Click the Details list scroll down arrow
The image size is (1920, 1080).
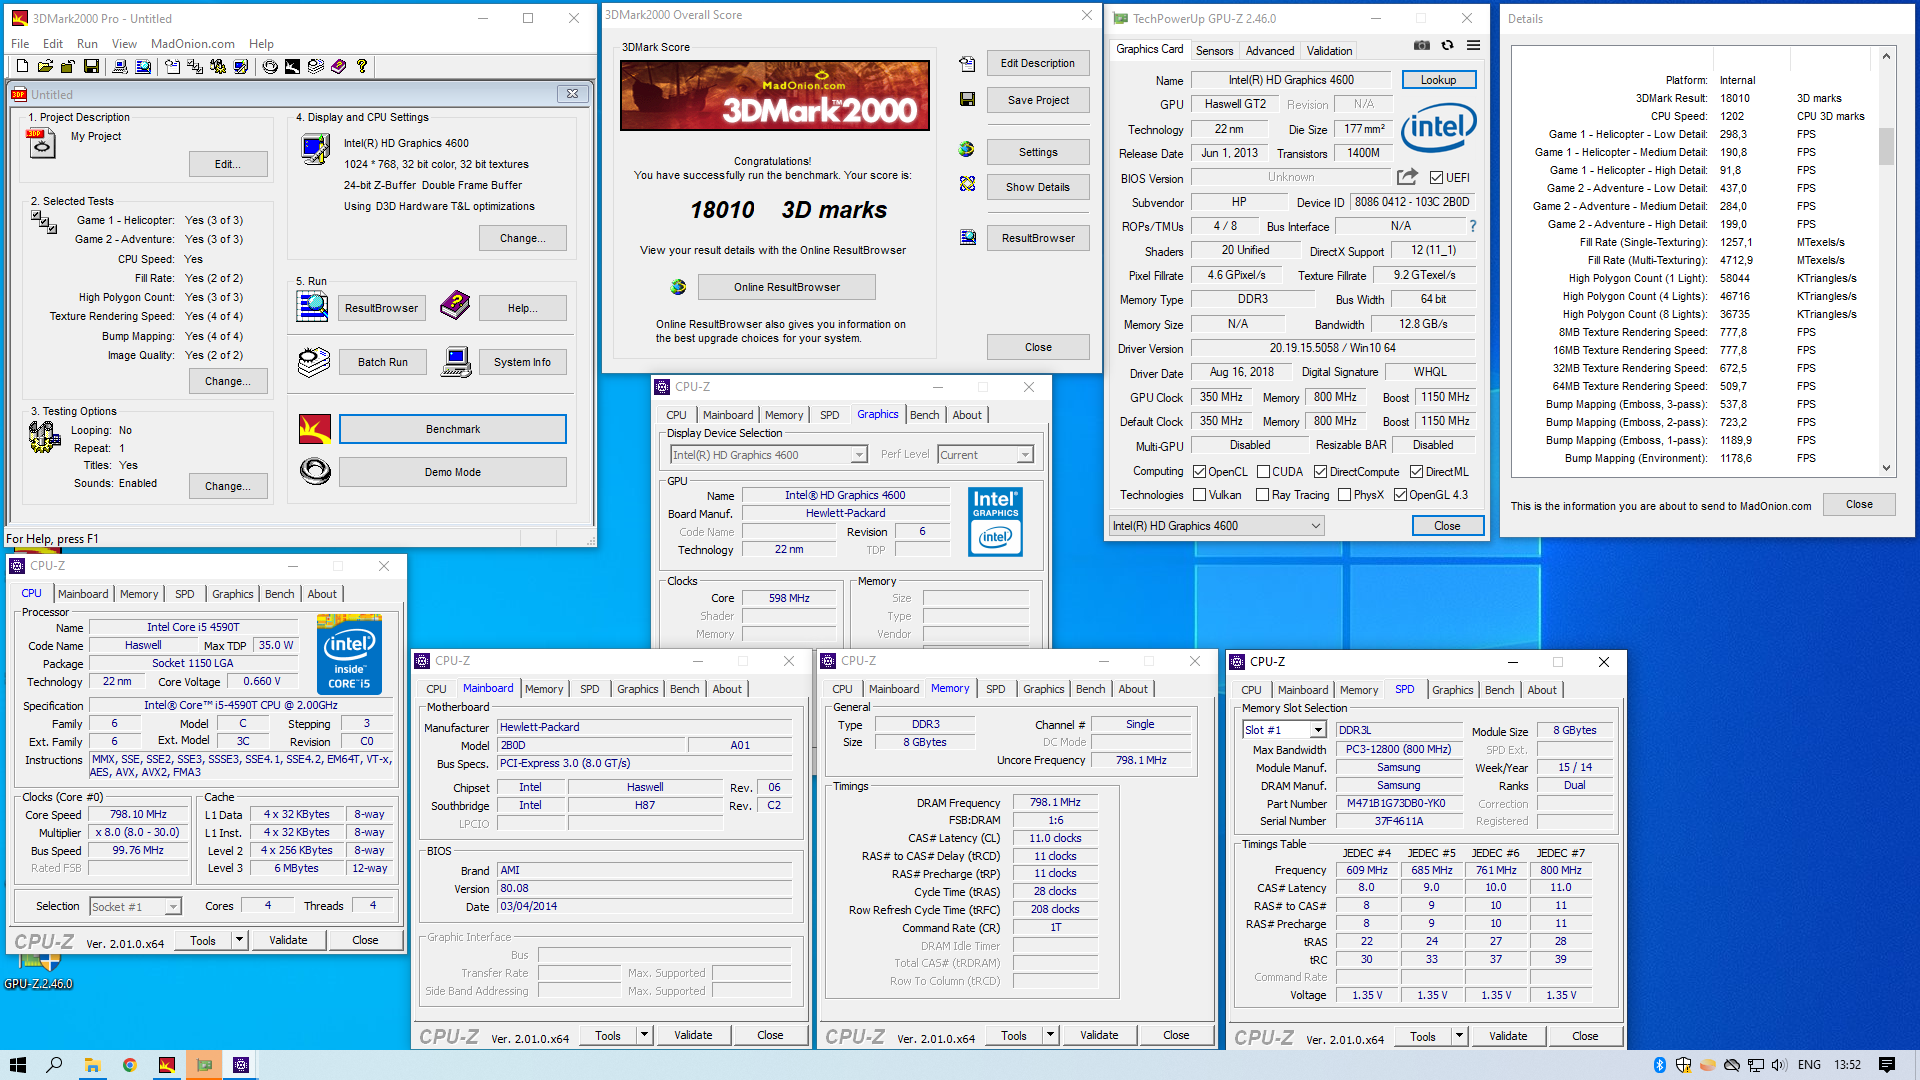1886,467
